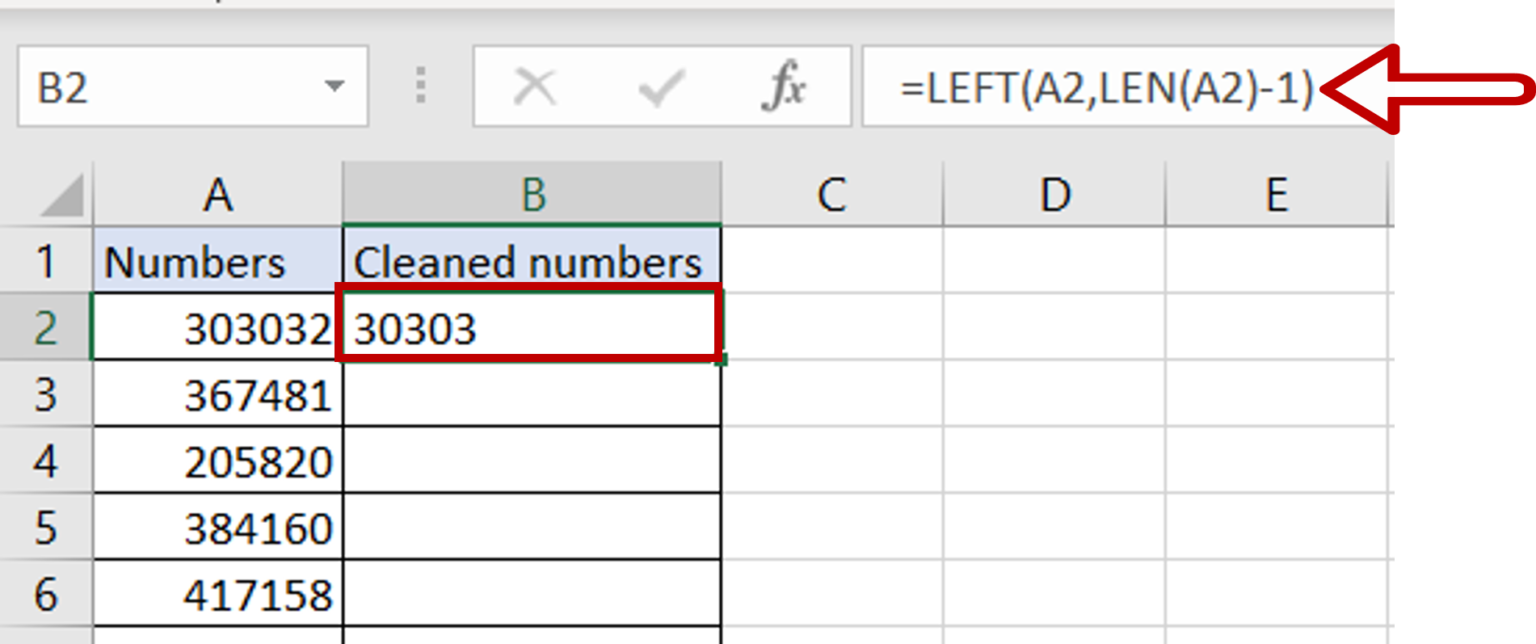Select cell A6 containing 417158
This screenshot has height=644, width=1536.
(x=216, y=592)
